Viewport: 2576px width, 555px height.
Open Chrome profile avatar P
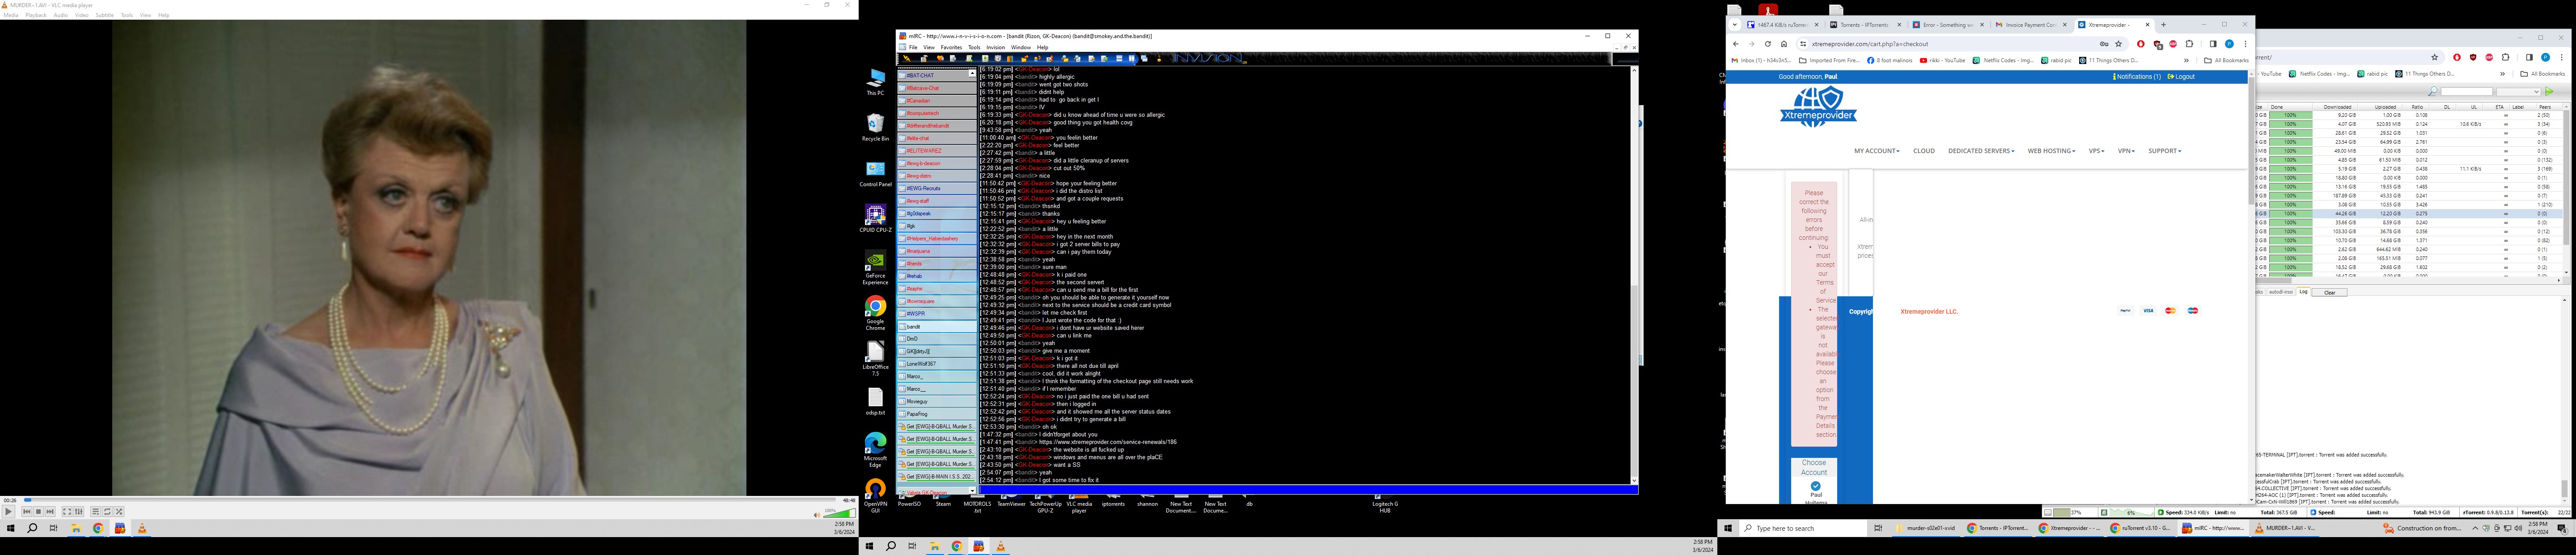(x=2229, y=44)
